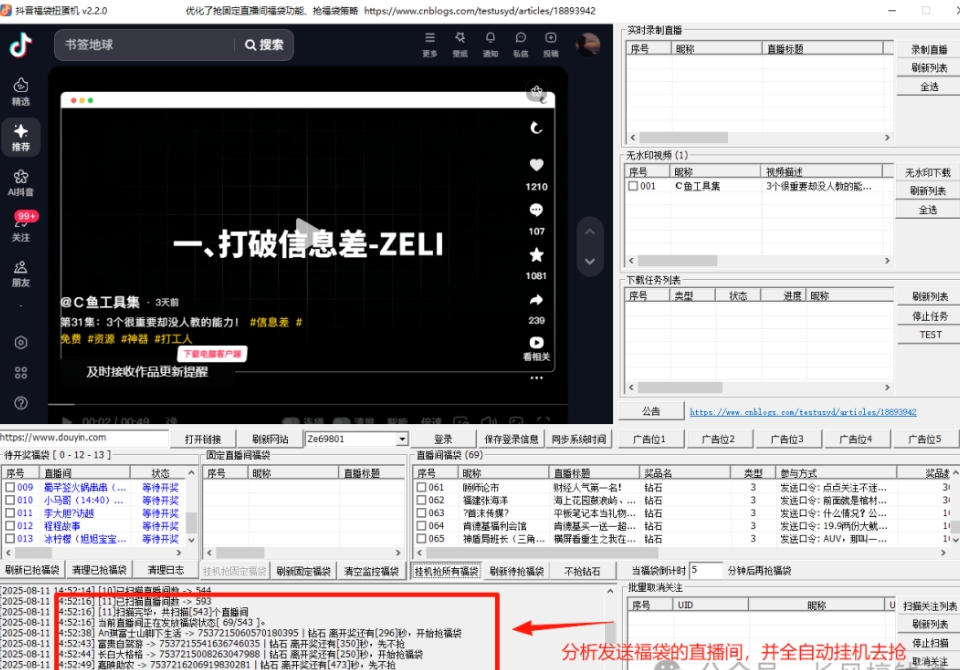960x670 pixels.
Task: Click the 当福袋倒计时 minutes input field
Action: pyautogui.click(x=705, y=570)
